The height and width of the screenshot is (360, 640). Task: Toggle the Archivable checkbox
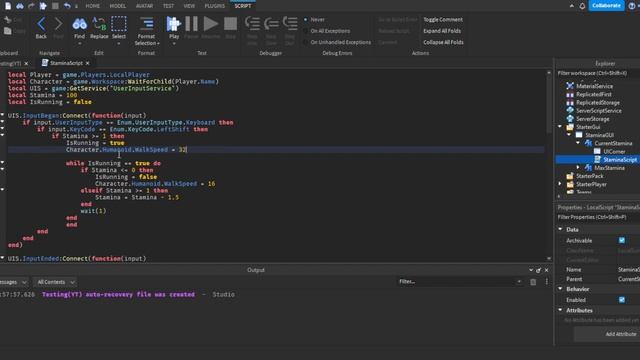622,240
